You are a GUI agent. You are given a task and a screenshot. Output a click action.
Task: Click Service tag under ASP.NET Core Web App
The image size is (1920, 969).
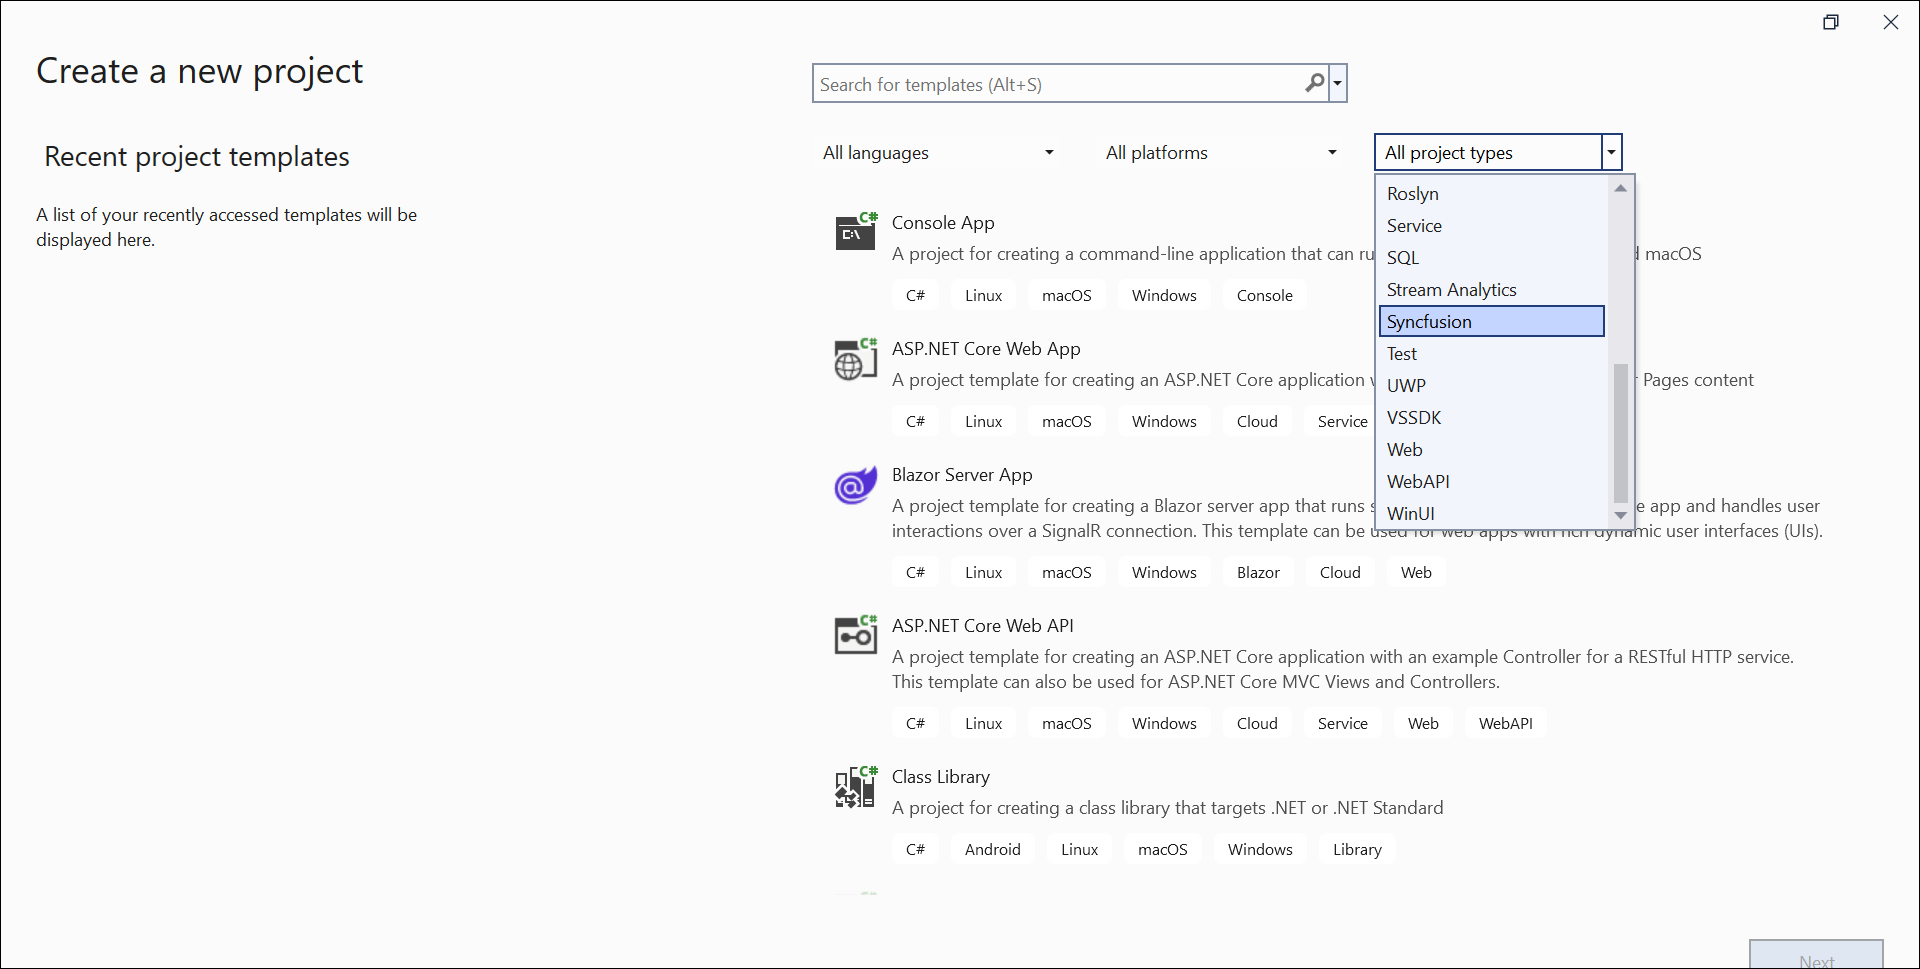1342,422
